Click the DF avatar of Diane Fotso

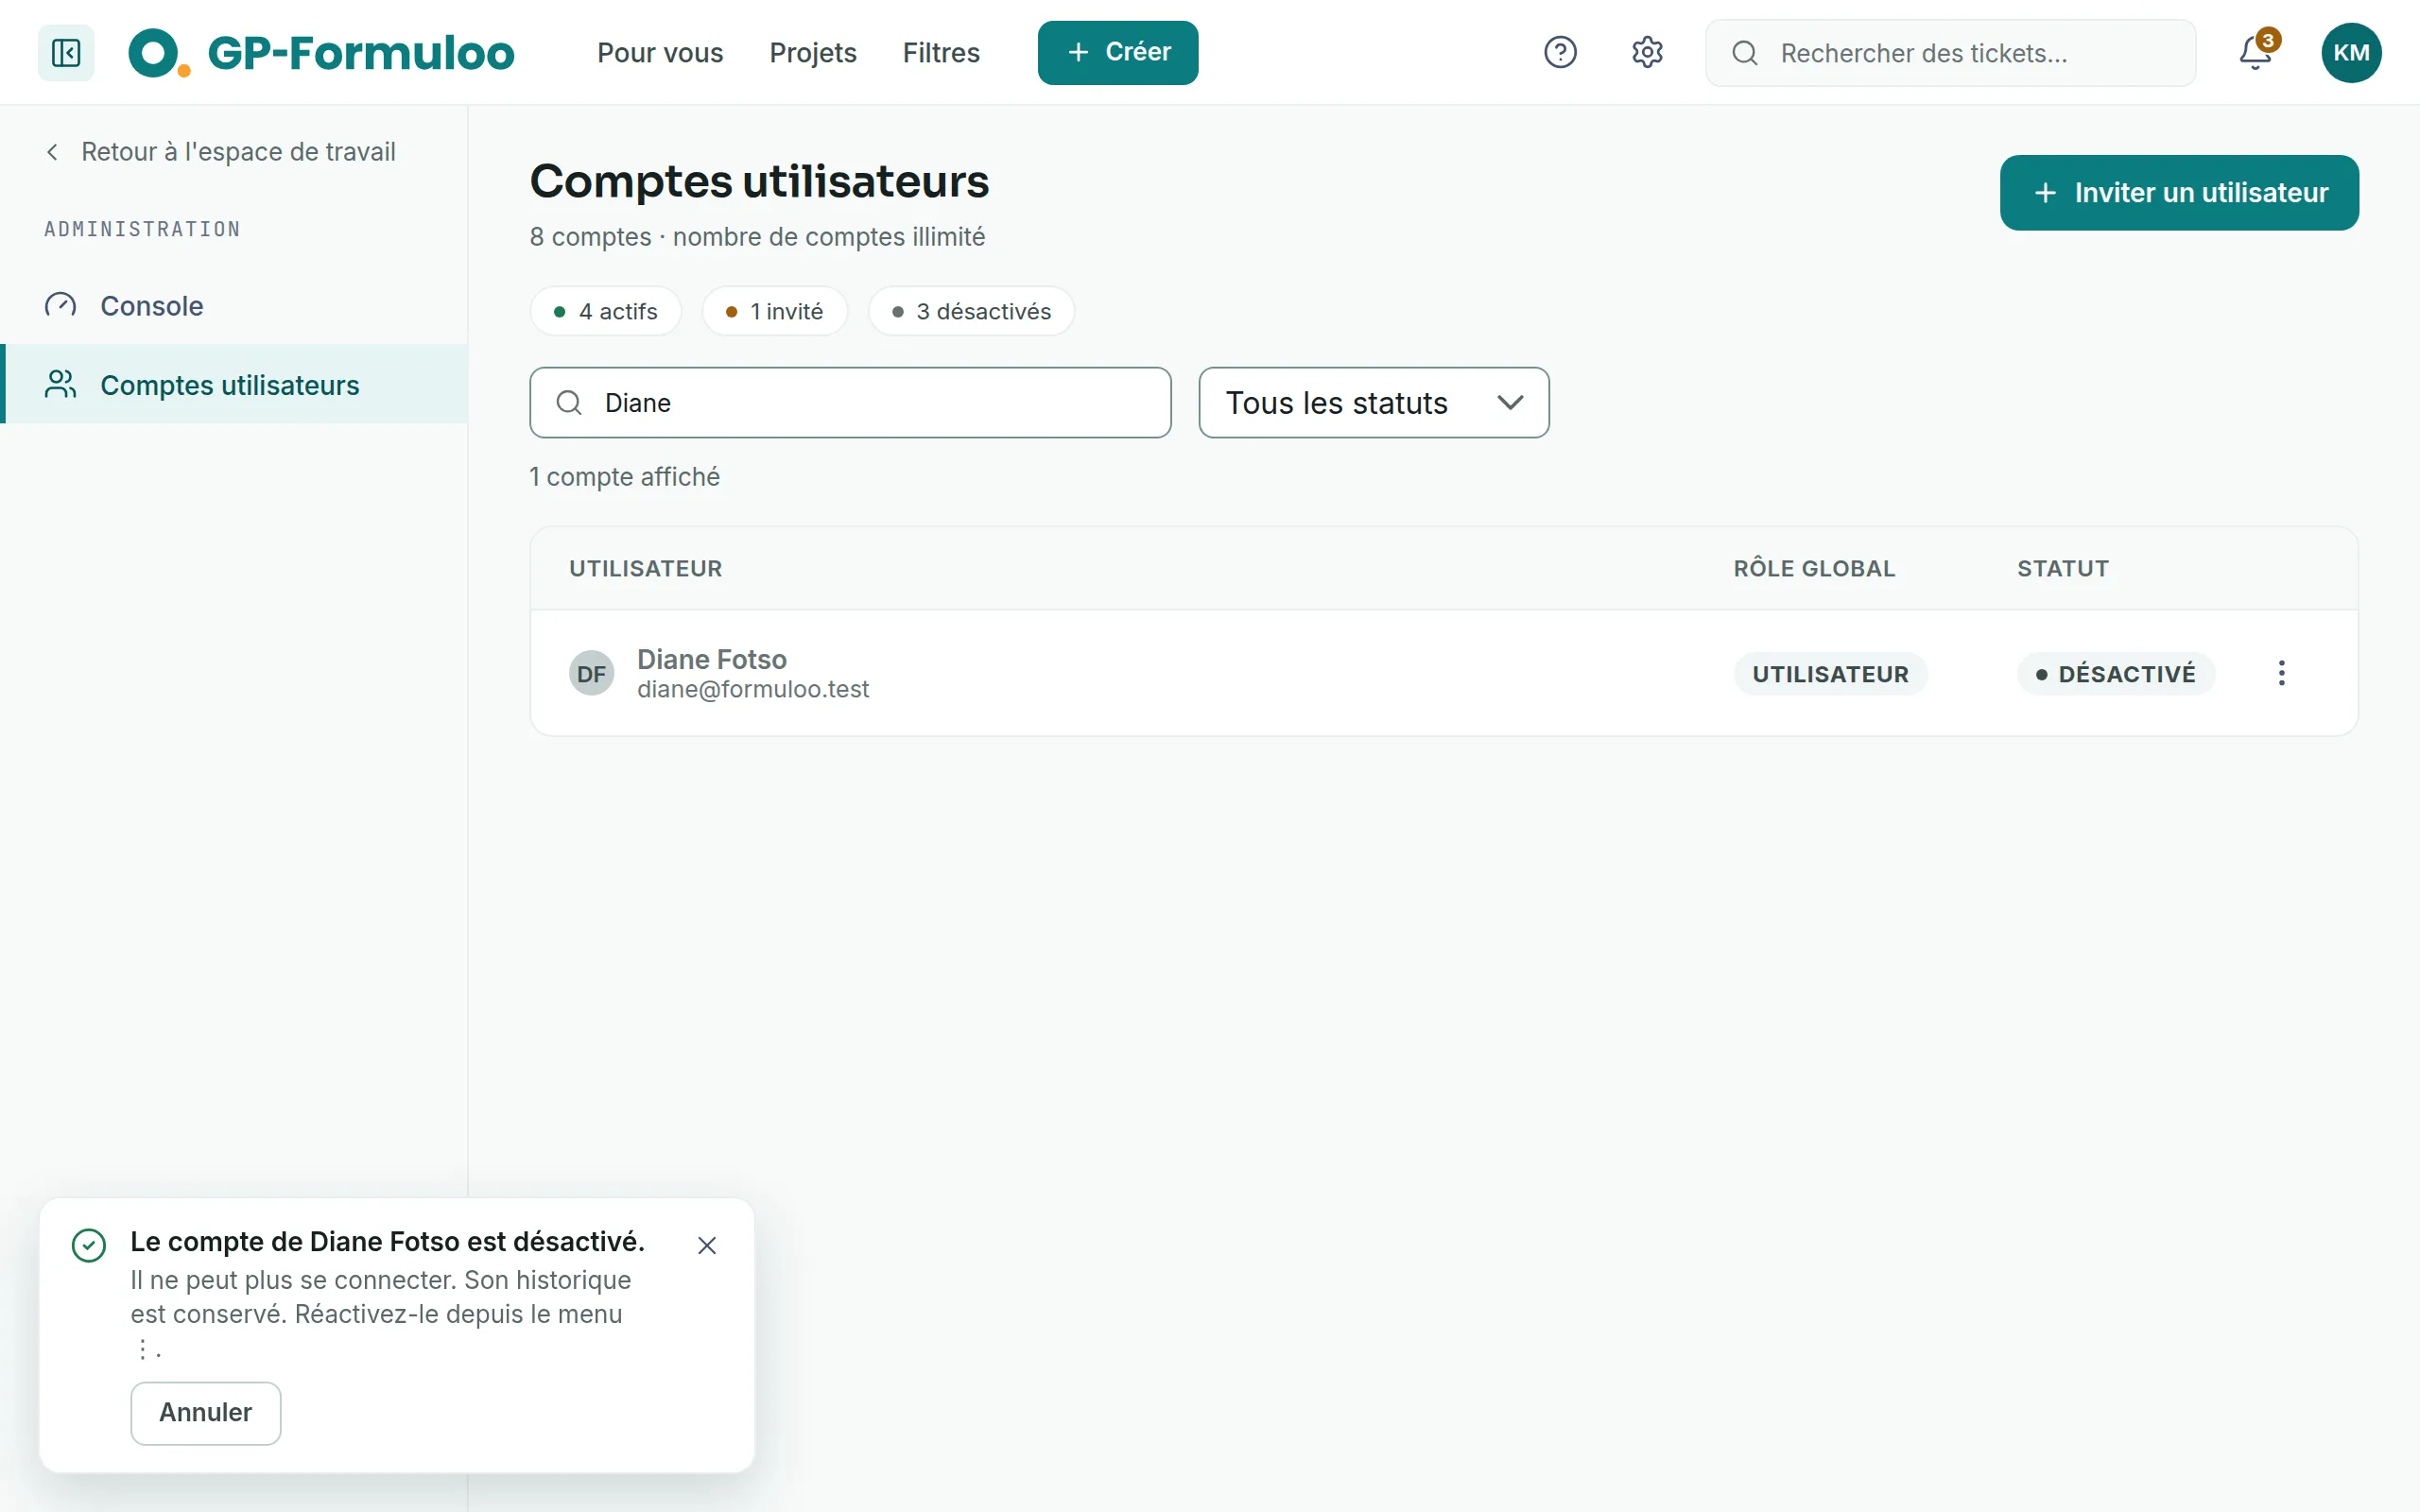[591, 673]
